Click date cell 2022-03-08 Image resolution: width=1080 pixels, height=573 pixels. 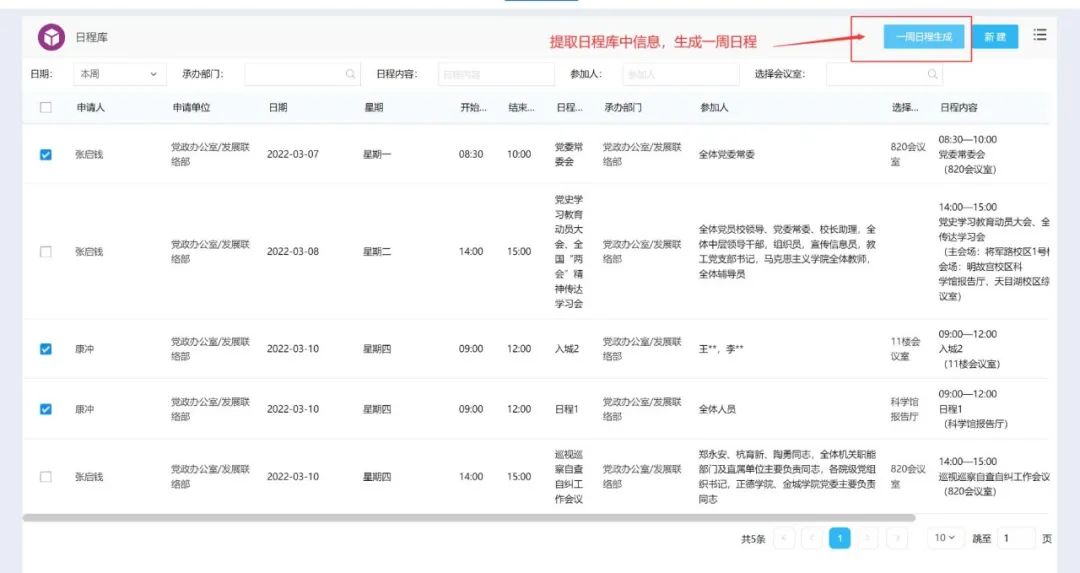coord(293,251)
